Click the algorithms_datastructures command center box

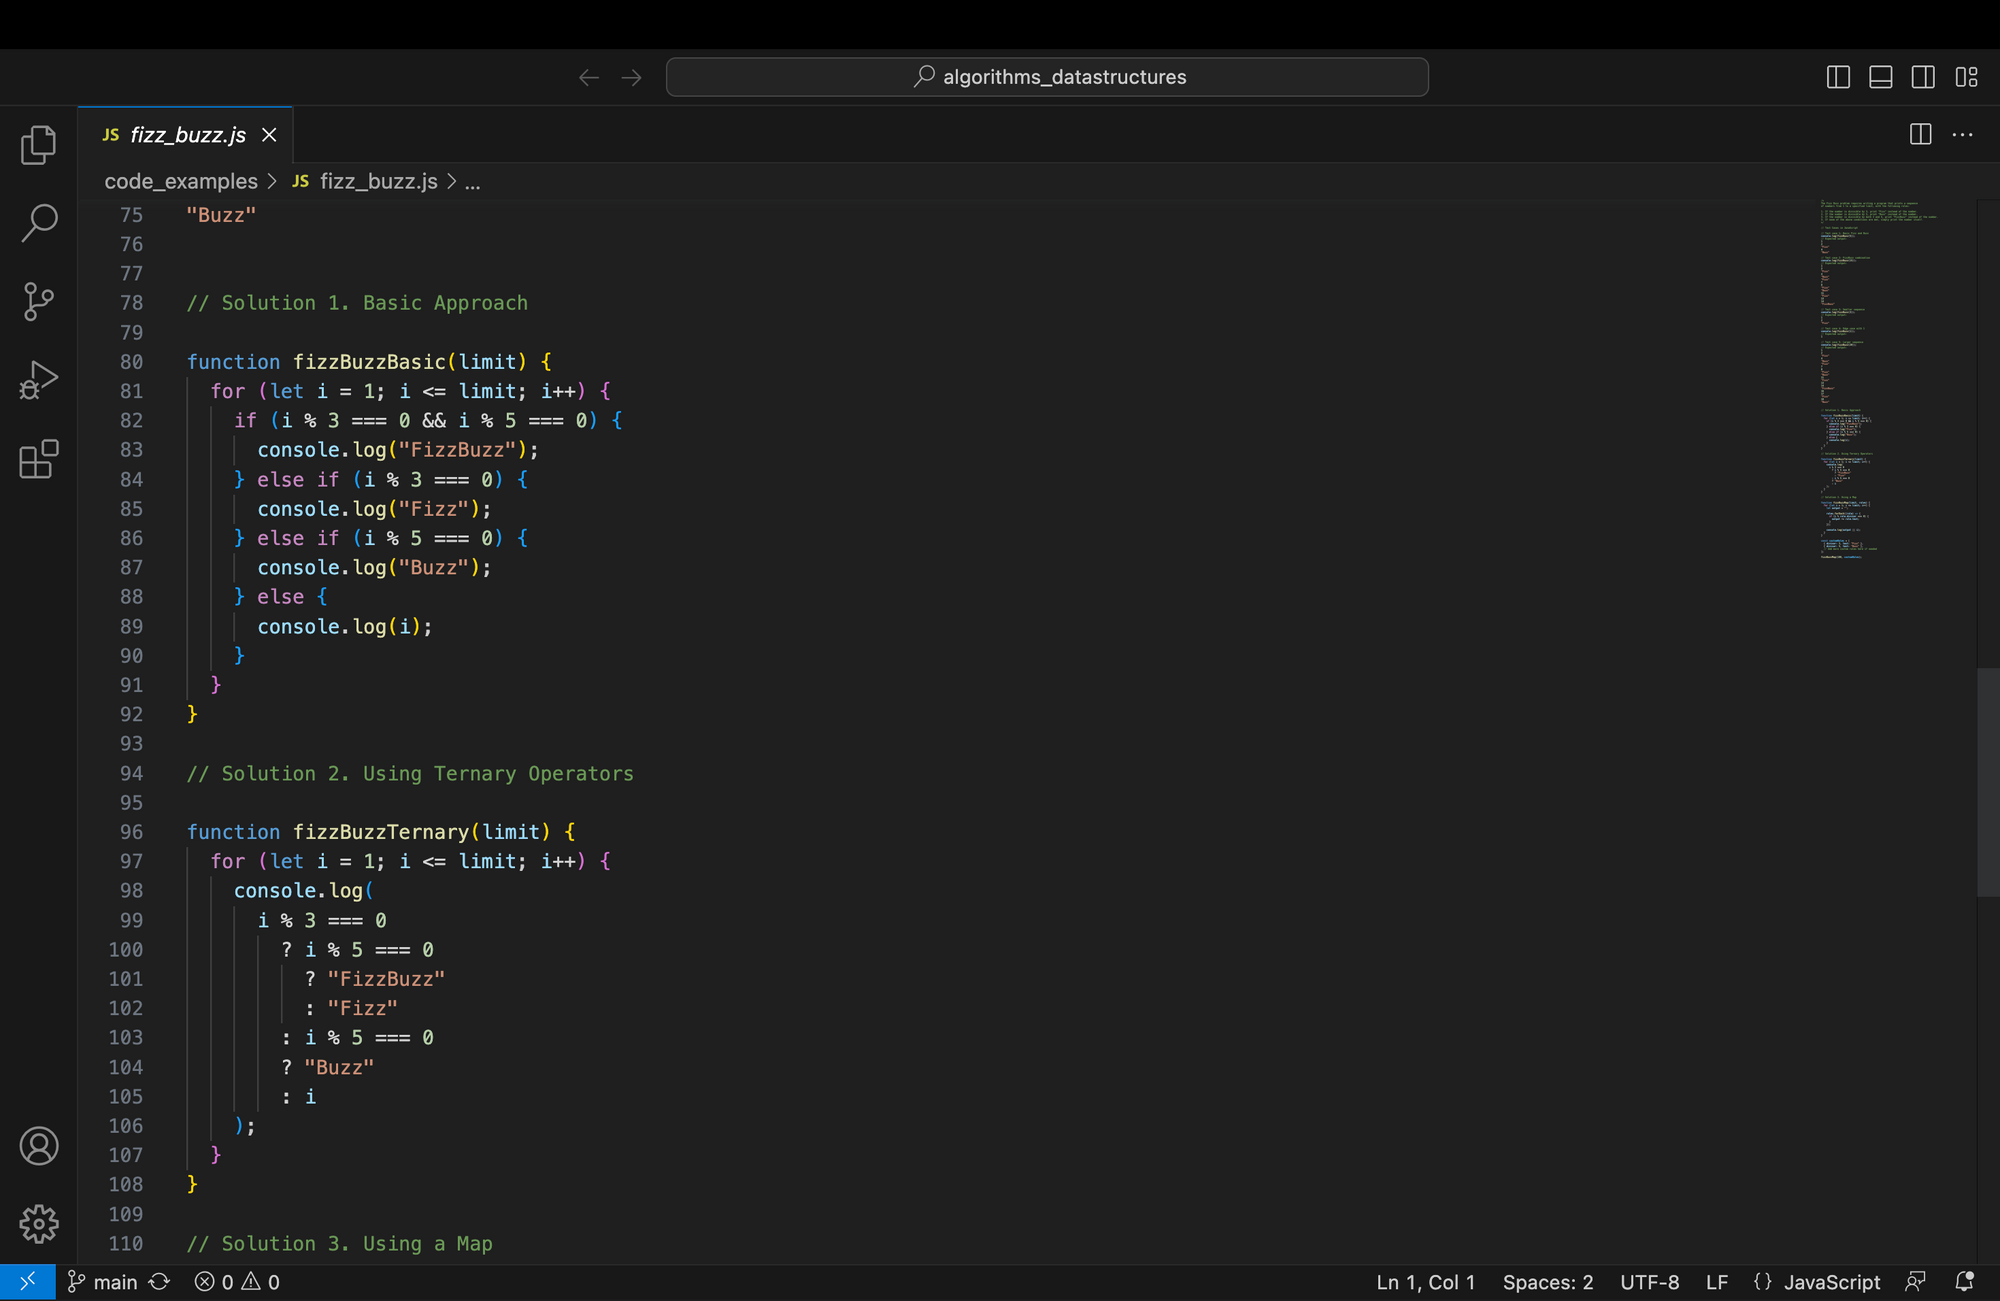click(x=1047, y=76)
